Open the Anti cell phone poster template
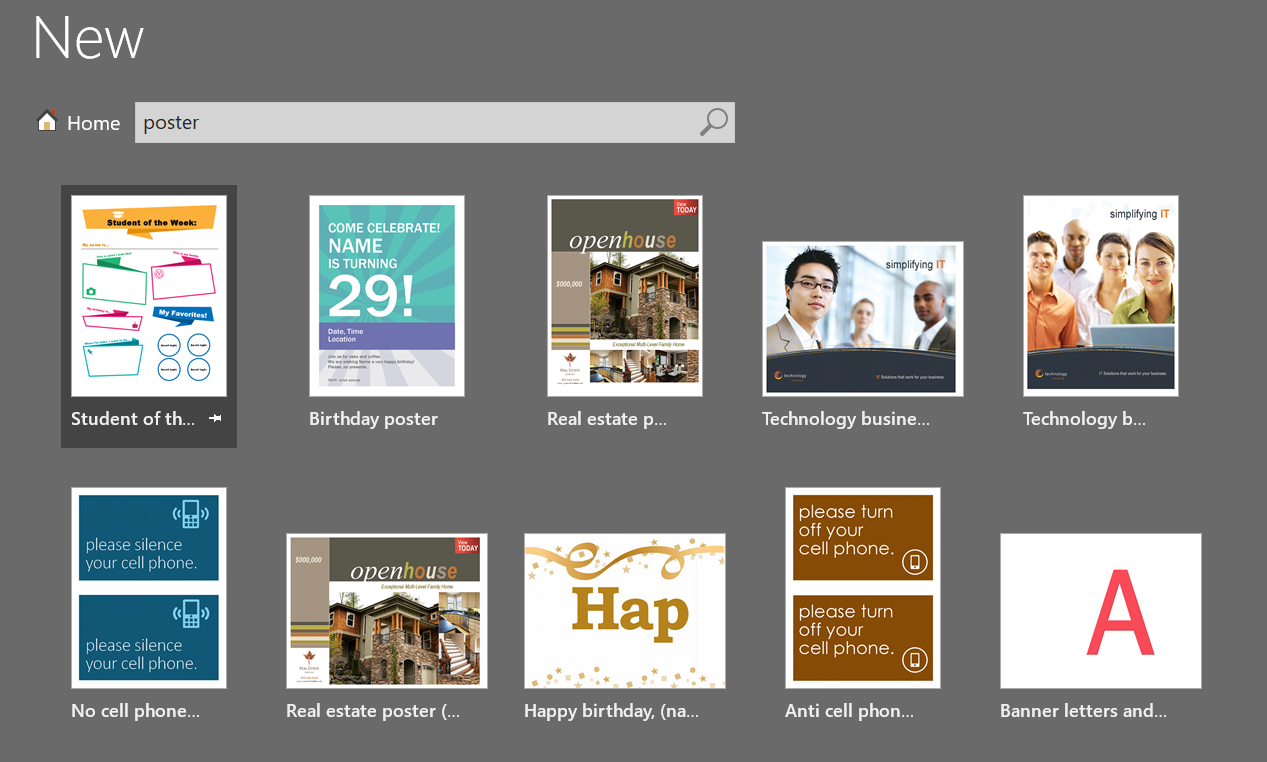 point(862,587)
